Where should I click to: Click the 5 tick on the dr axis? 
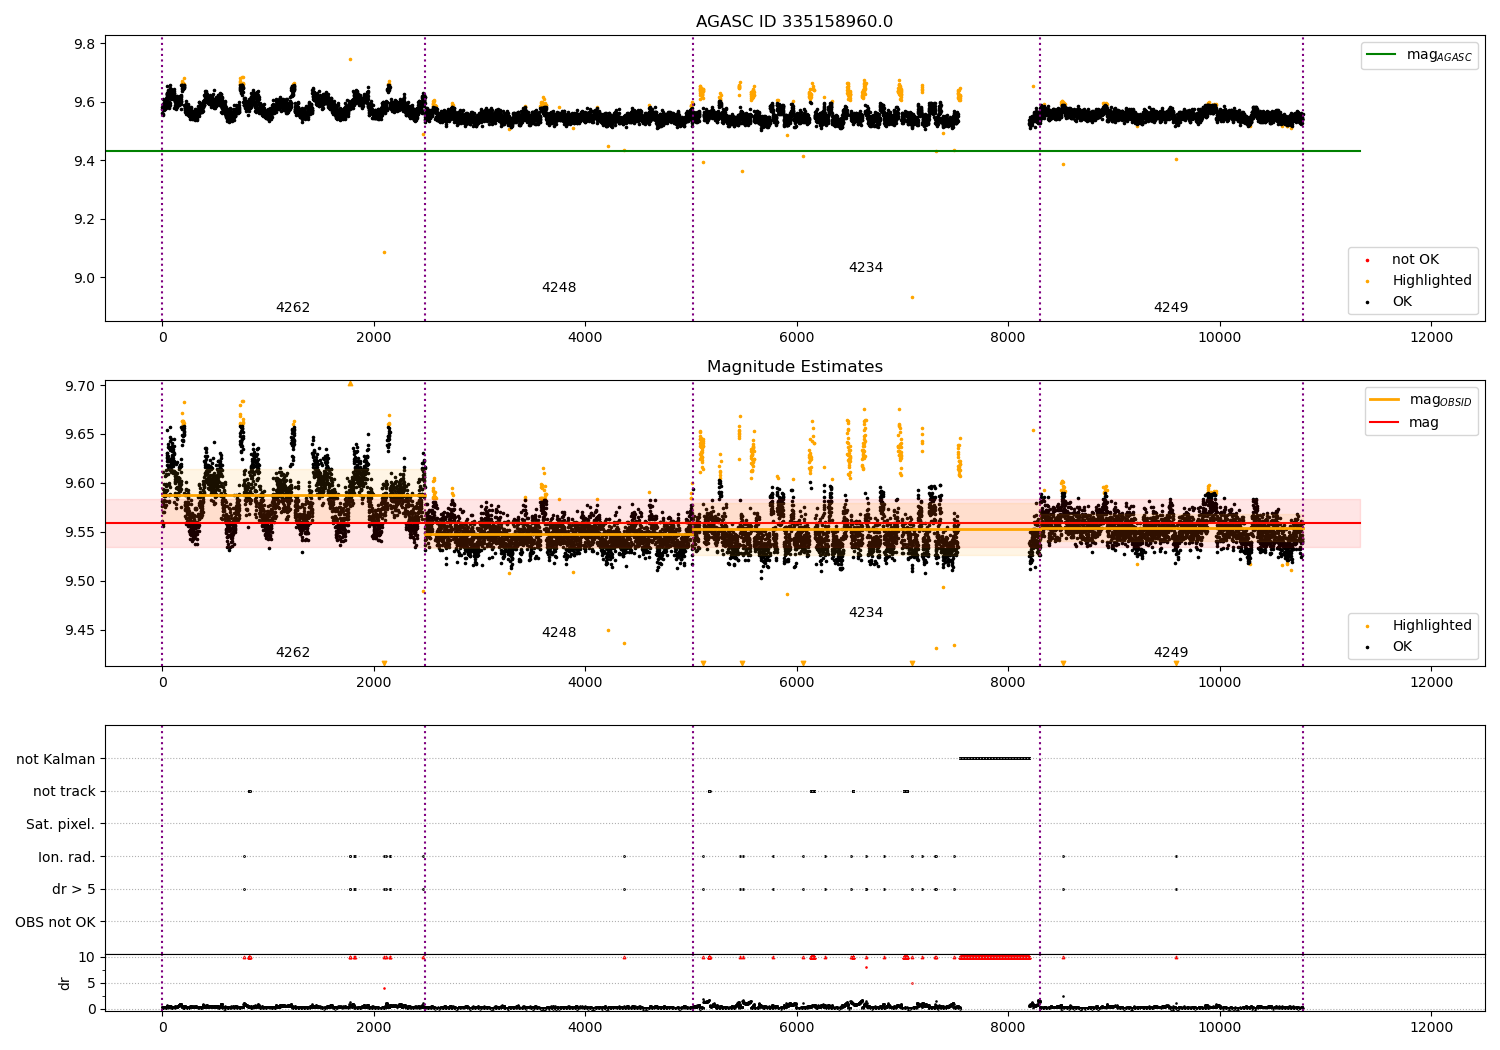pyautogui.click(x=91, y=984)
